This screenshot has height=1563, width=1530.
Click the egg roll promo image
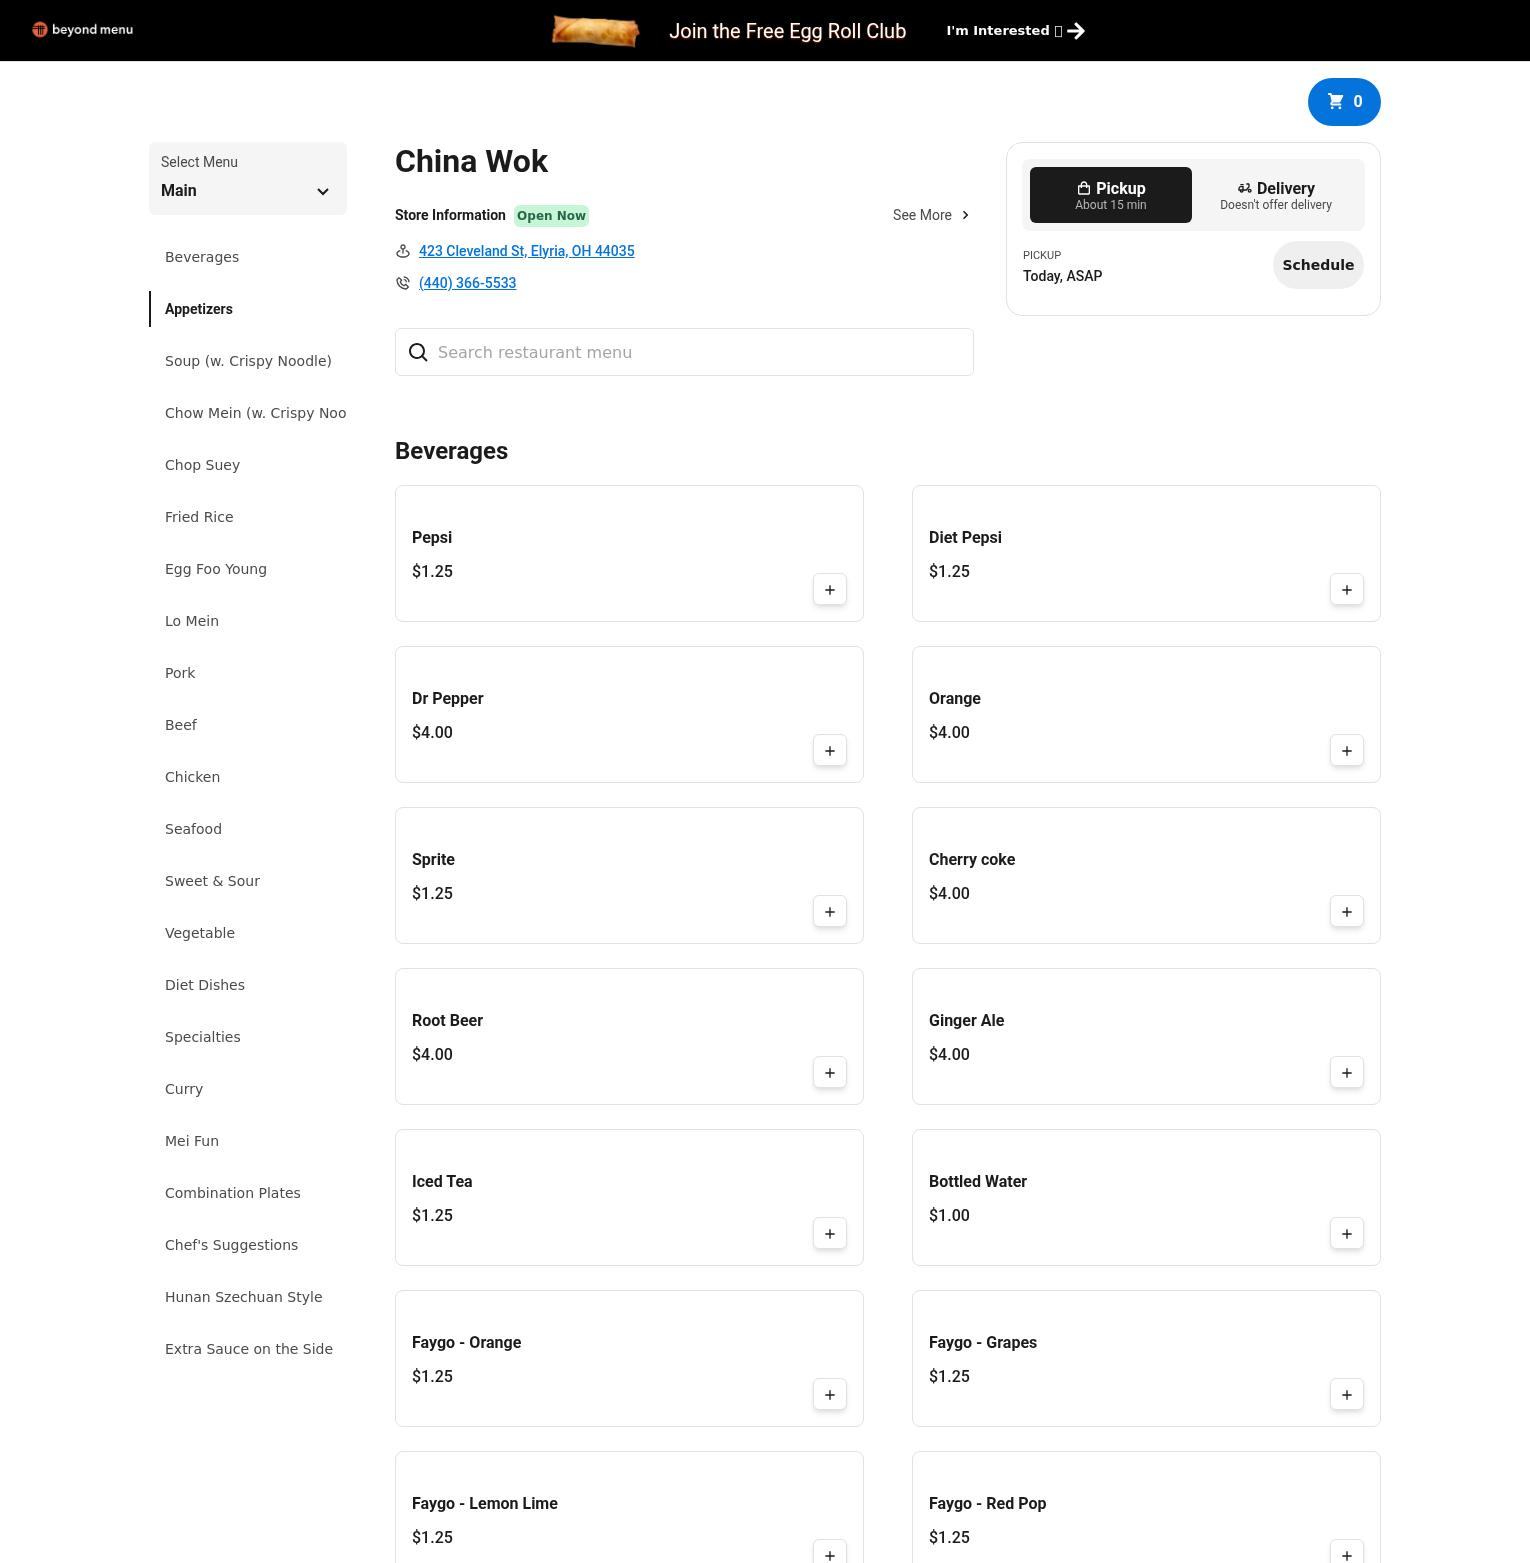595,31
